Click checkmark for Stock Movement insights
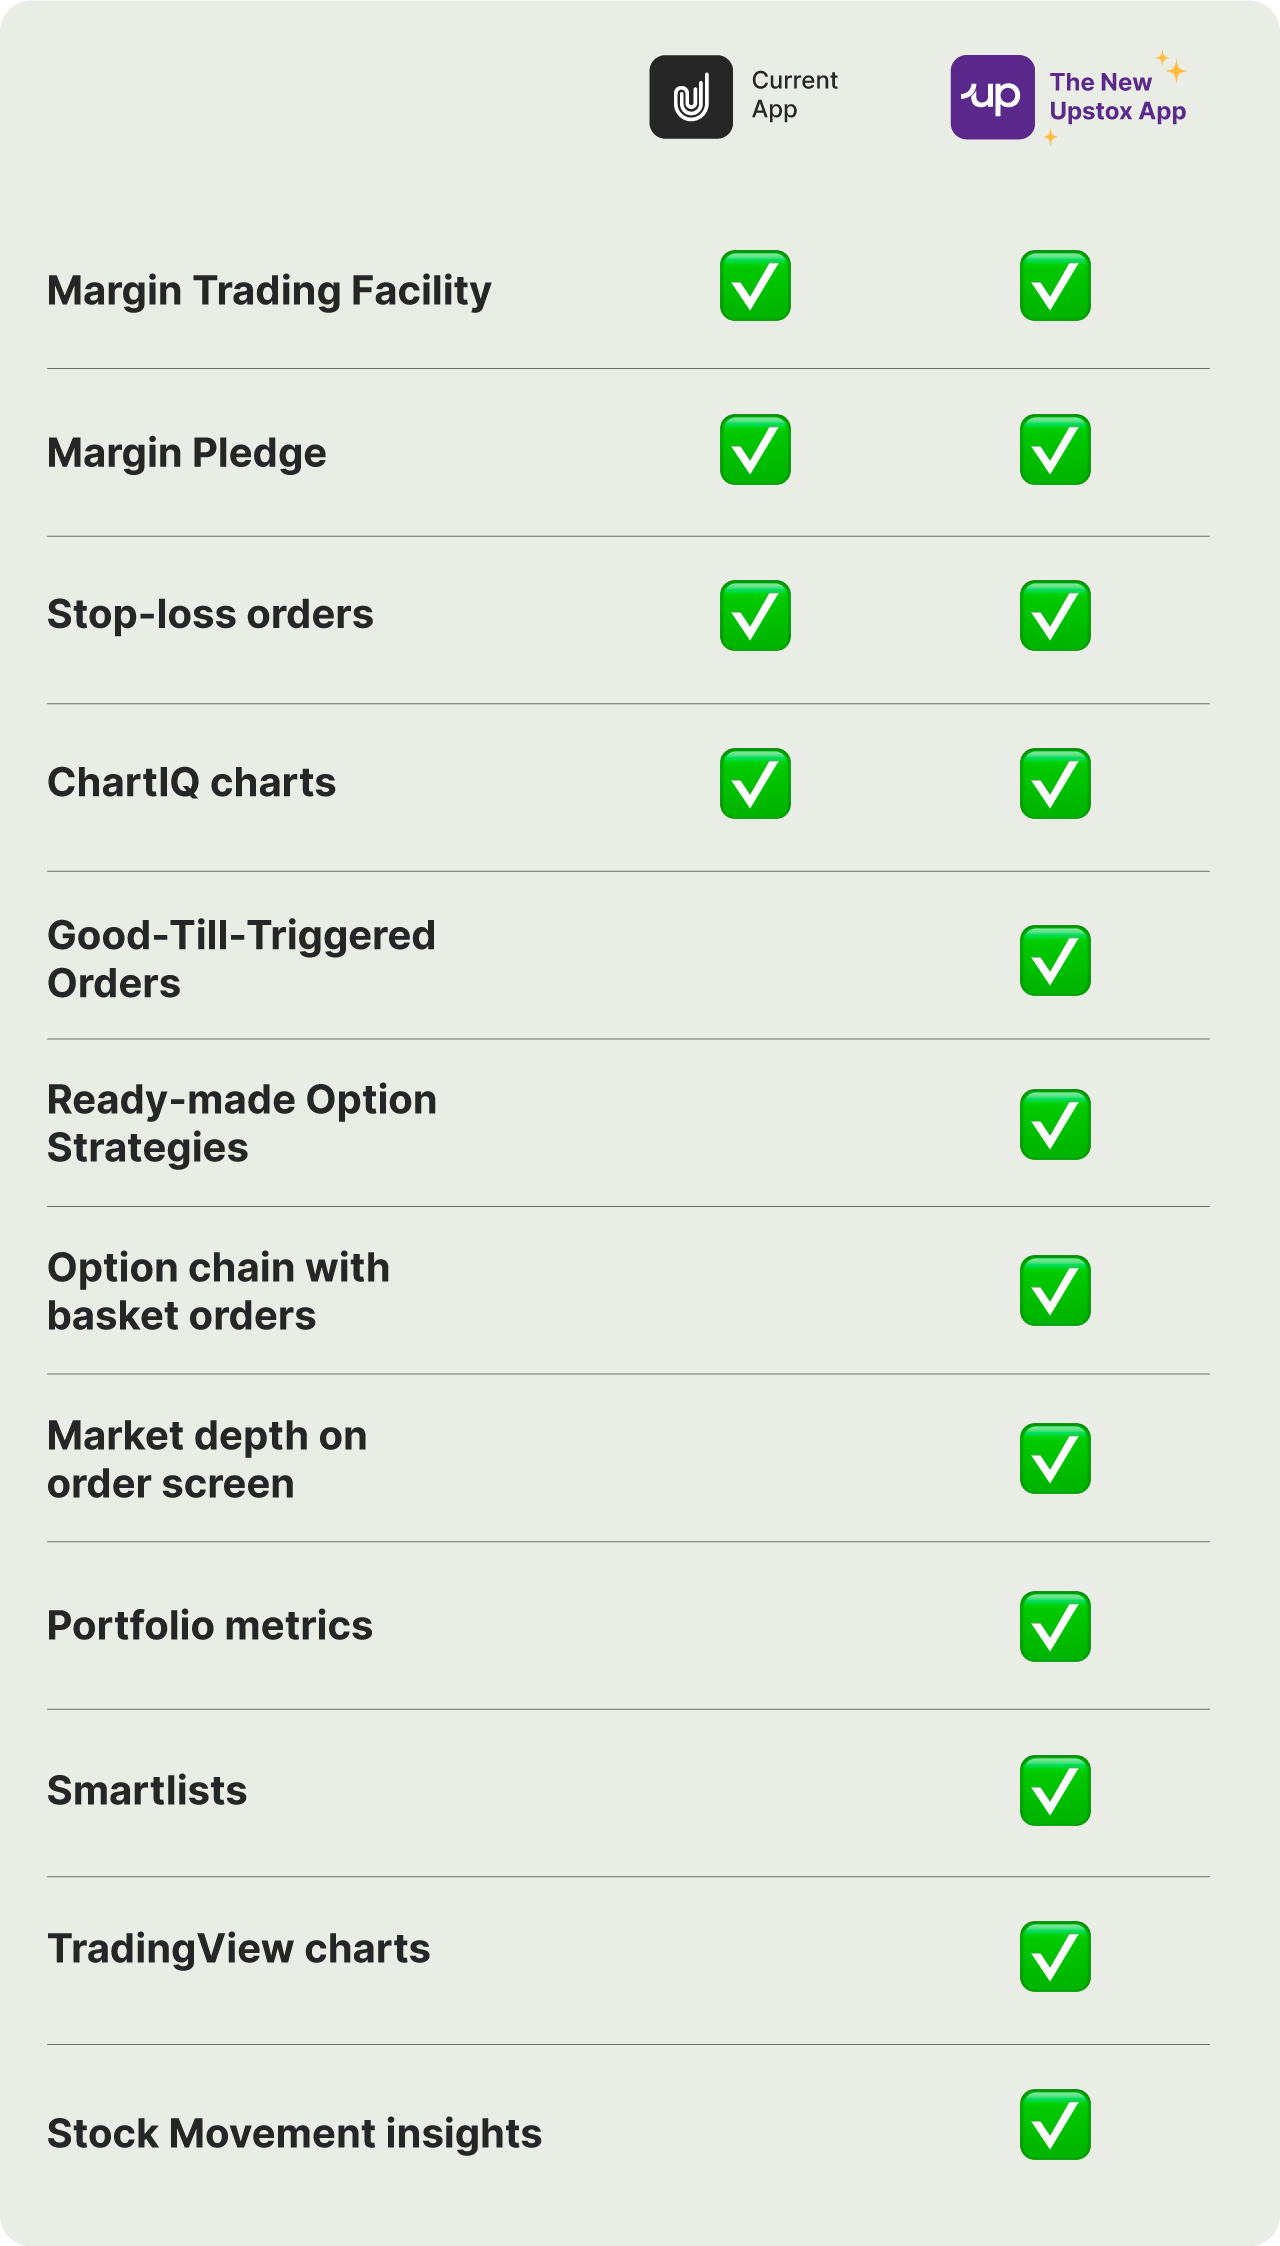The height and width of the screenshot is (2246, 1280). 1055,2125
